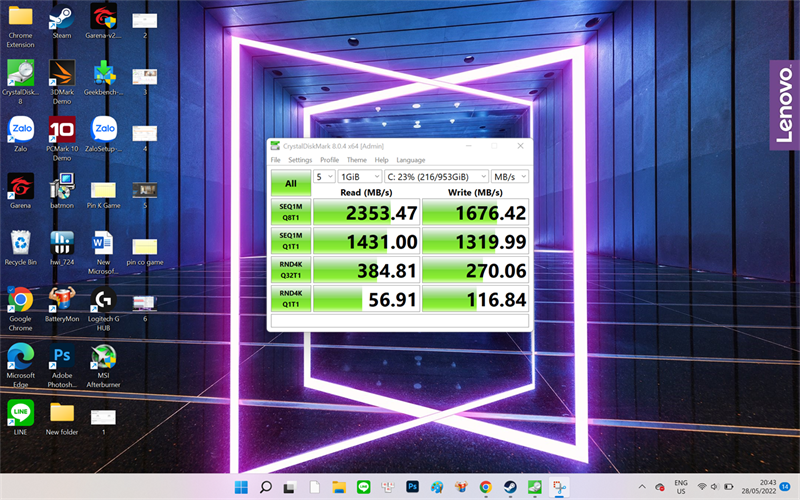Select the MSI Afterburner desktop icon
The image size is (800, 500).
pyautogui.click(x=104, y=365)
